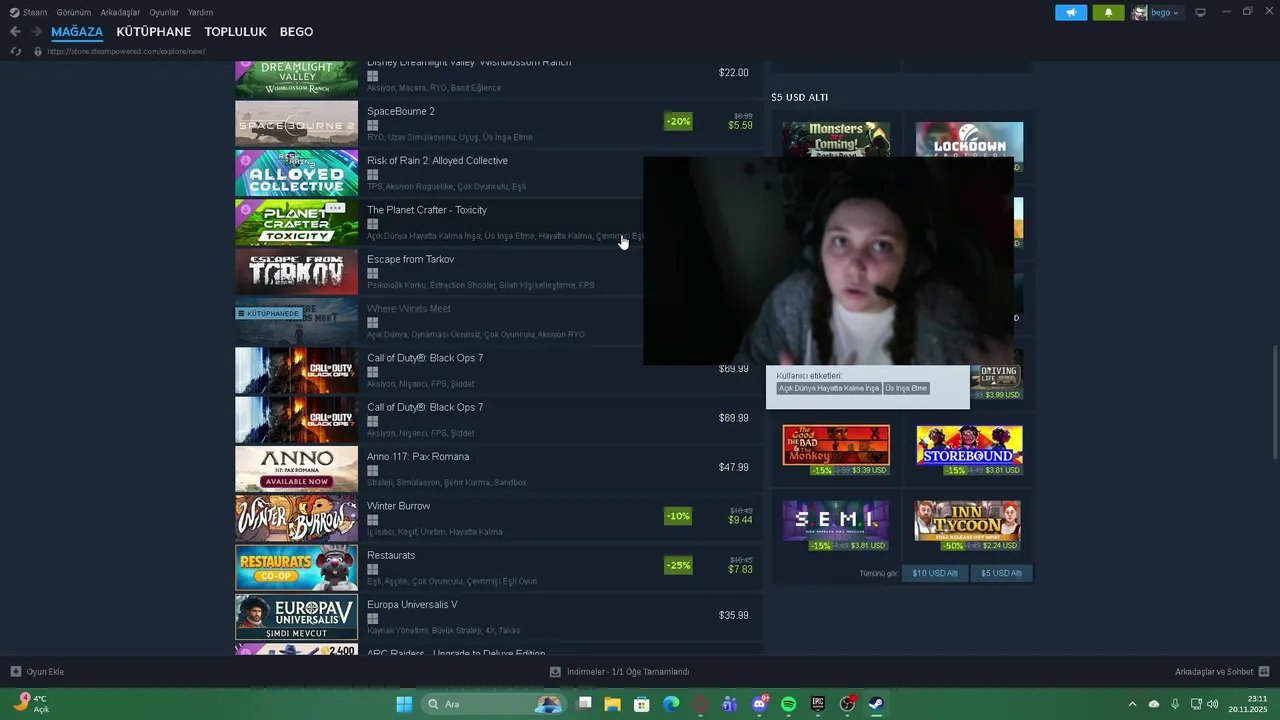1280x720 pixels.
Task: Open Epic Games Launcher from taskbar
Action: pos(818,704)
